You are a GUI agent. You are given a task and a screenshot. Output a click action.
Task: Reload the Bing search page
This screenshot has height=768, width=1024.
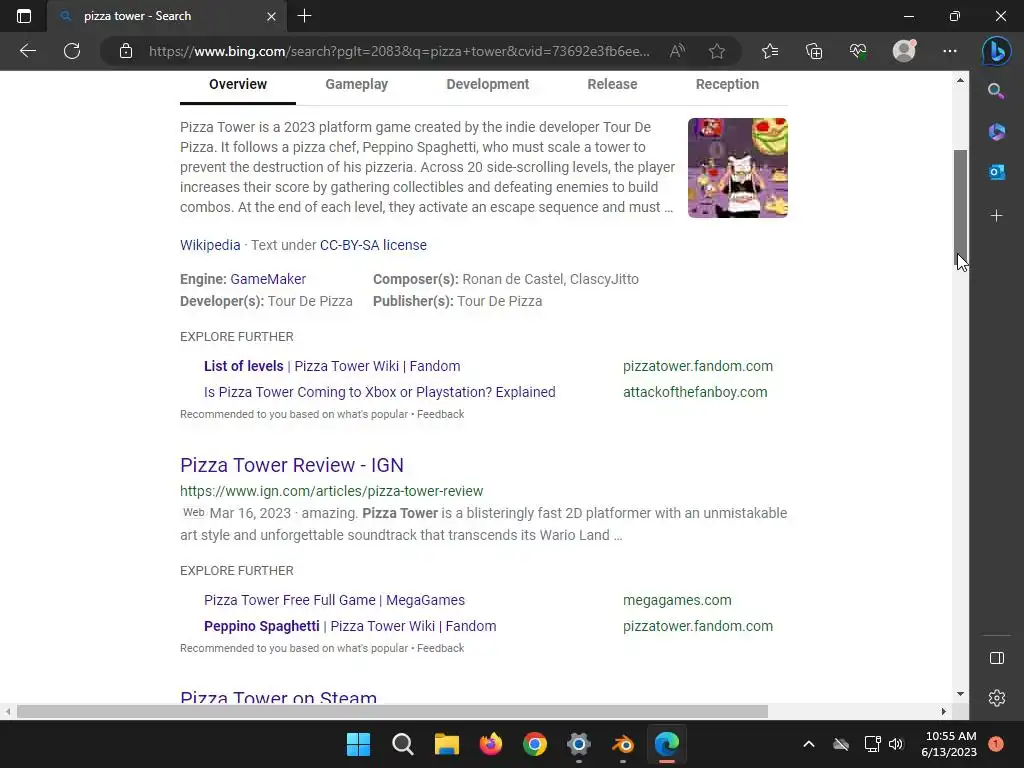(x=72, y=51)
